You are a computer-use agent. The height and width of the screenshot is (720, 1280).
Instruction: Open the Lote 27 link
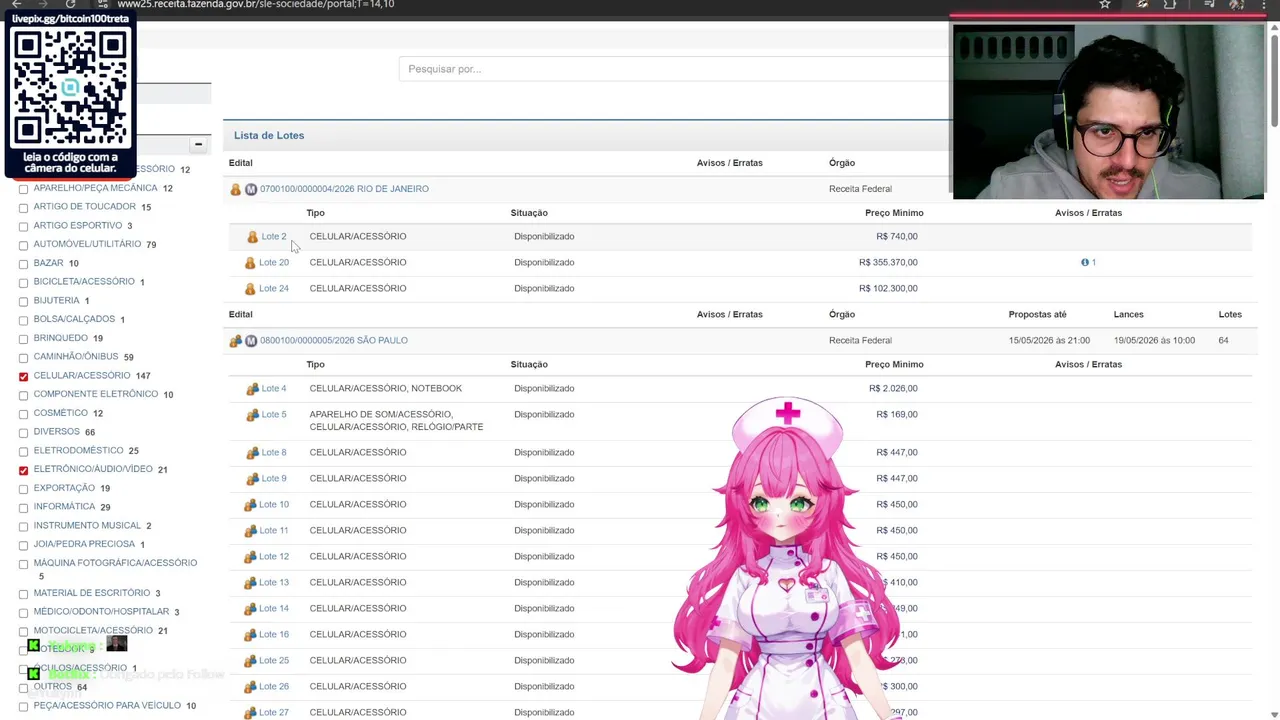click(x=273, y=712)
